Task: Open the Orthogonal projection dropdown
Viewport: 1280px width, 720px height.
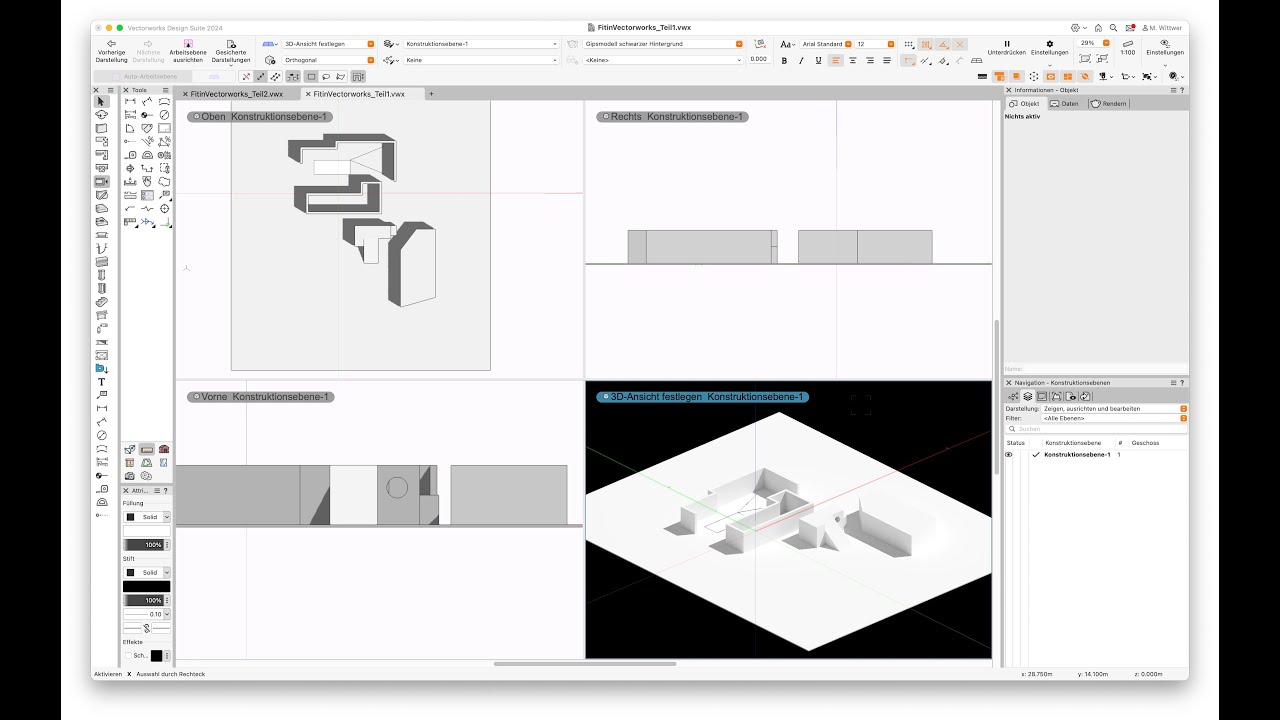Action: (328, 60)
